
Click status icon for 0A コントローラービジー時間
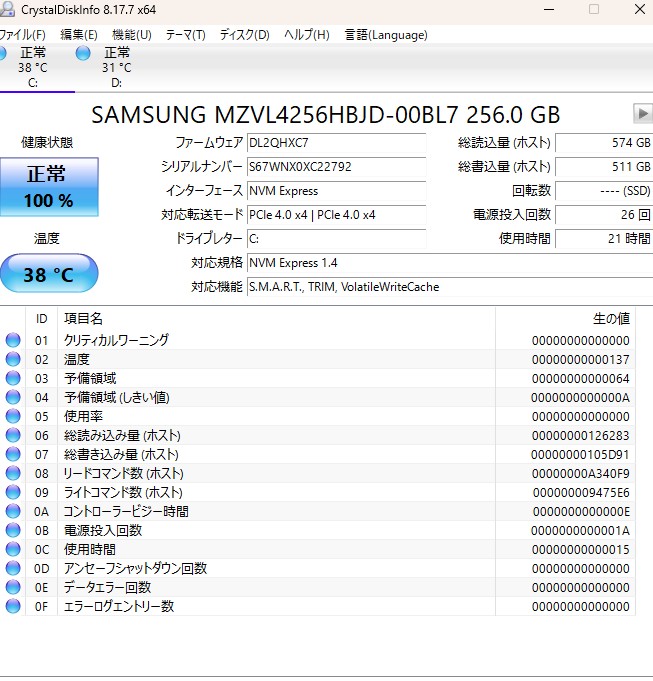tap(13, 511)
